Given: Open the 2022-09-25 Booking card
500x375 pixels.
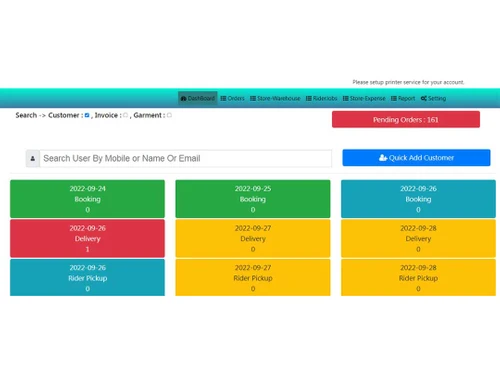Looking at the screenshot, I should click(253, 199).
